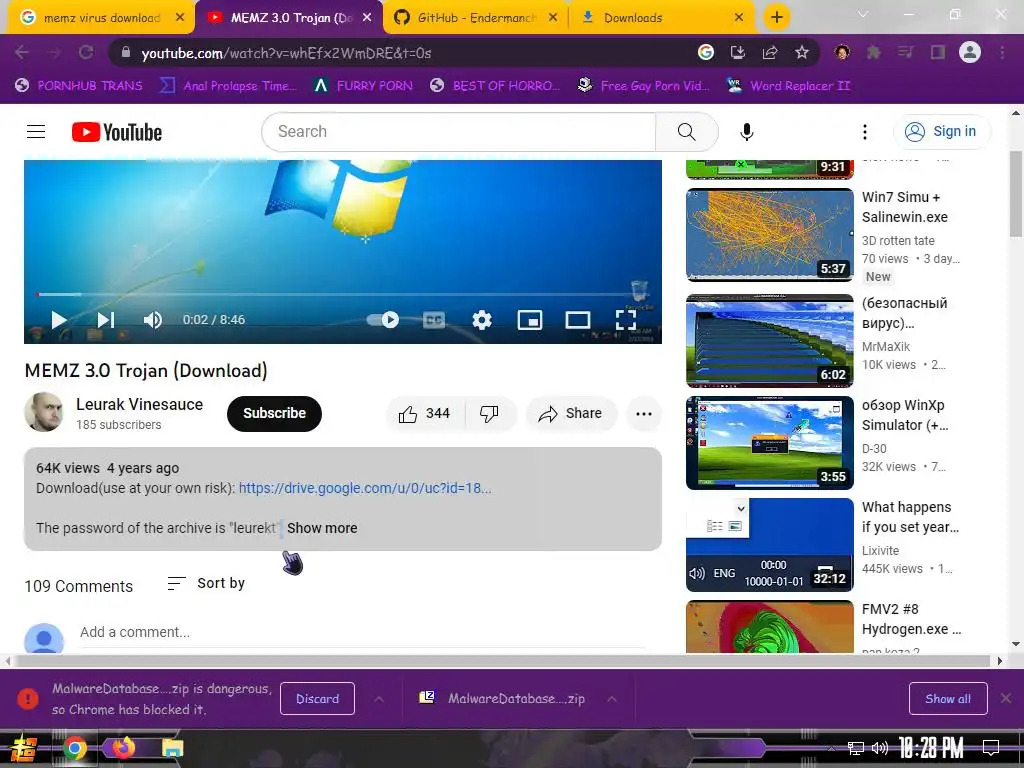
Task: Open Word Replacer II bookmark
Action: pos(788,86)
